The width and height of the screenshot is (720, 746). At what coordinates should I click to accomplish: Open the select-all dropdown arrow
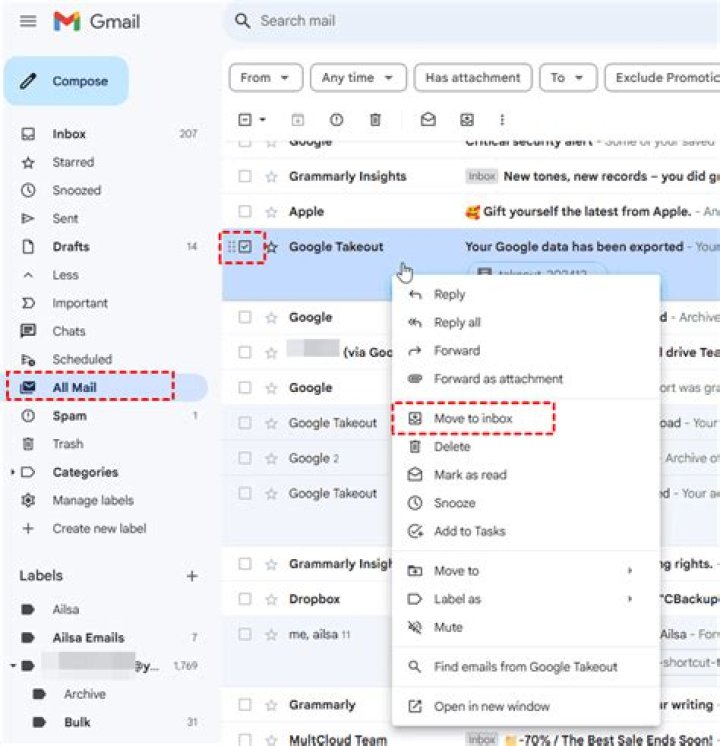263,120
